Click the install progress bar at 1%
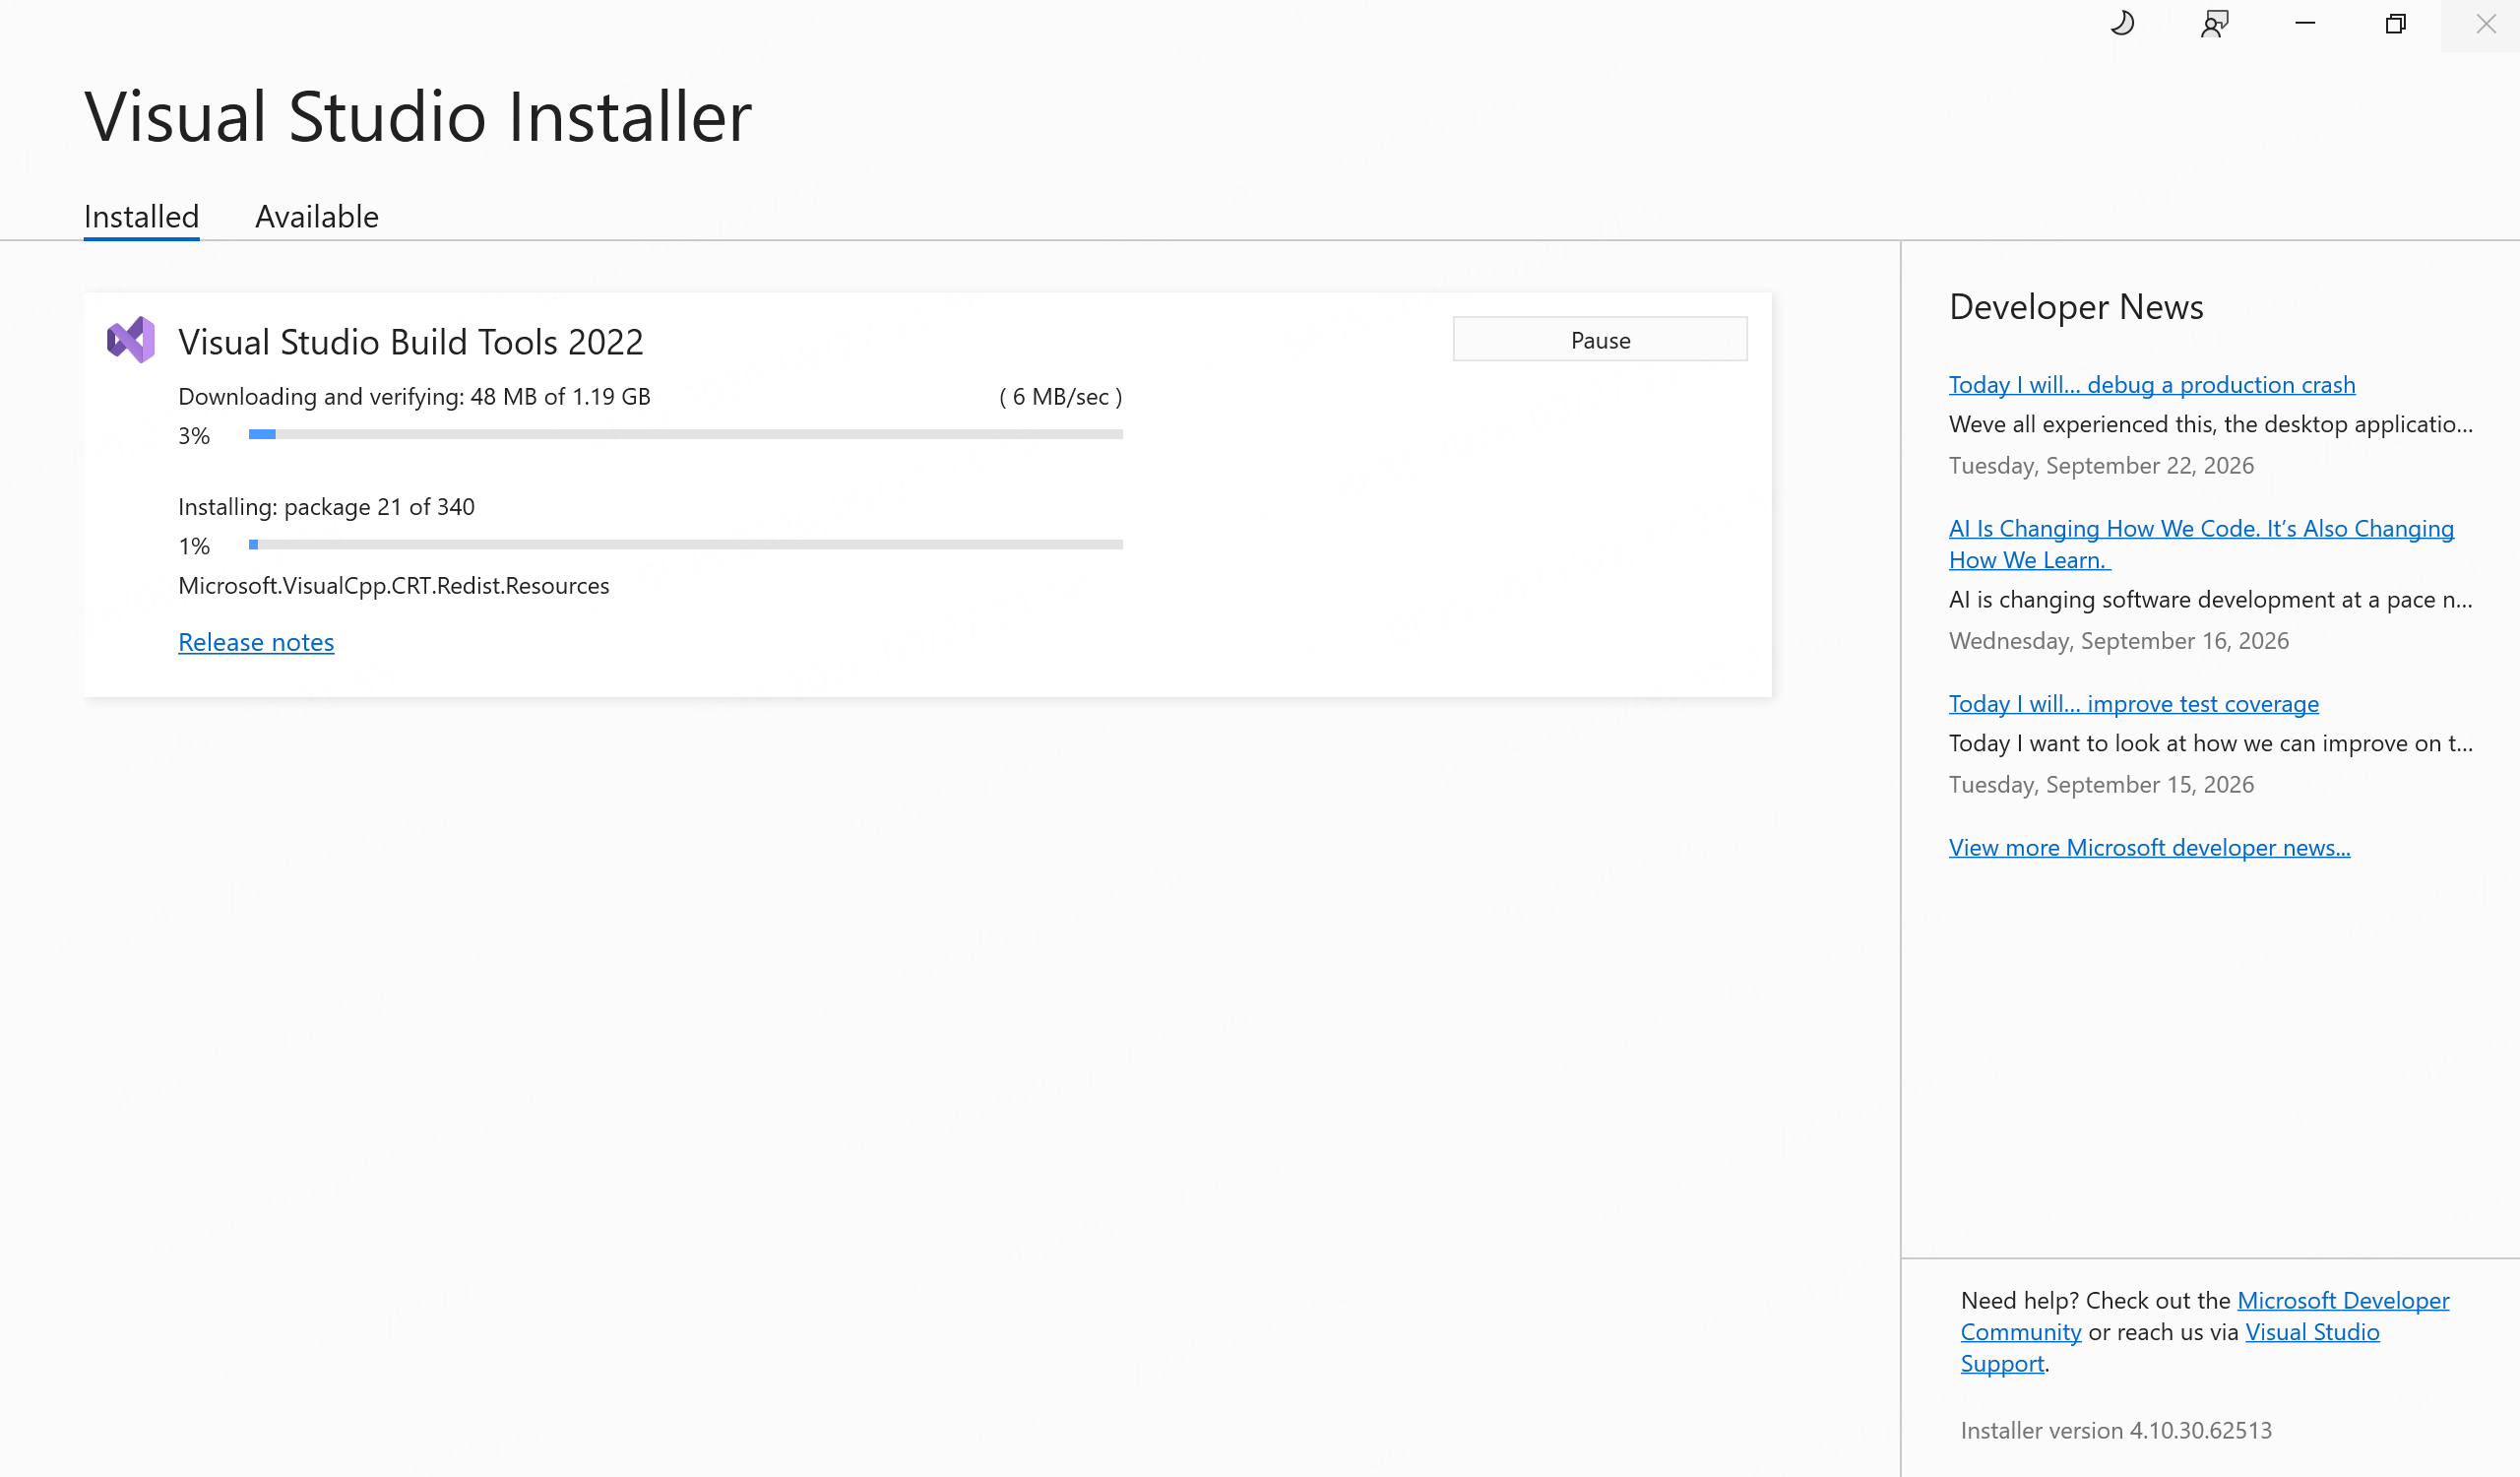The width and height of the screenshot is (2520, 1477). pos(686,544)
